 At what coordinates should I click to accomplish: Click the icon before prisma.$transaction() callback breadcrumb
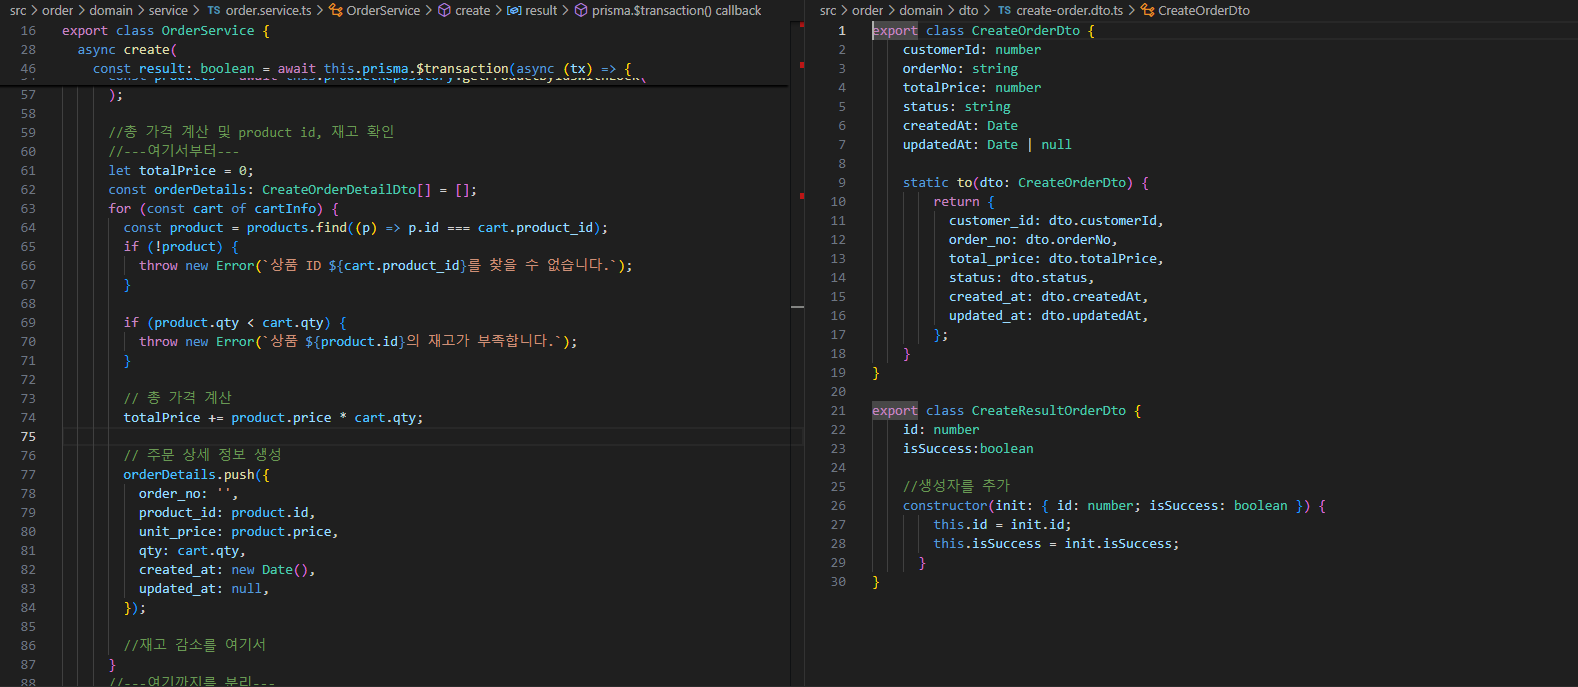(581, 10)
